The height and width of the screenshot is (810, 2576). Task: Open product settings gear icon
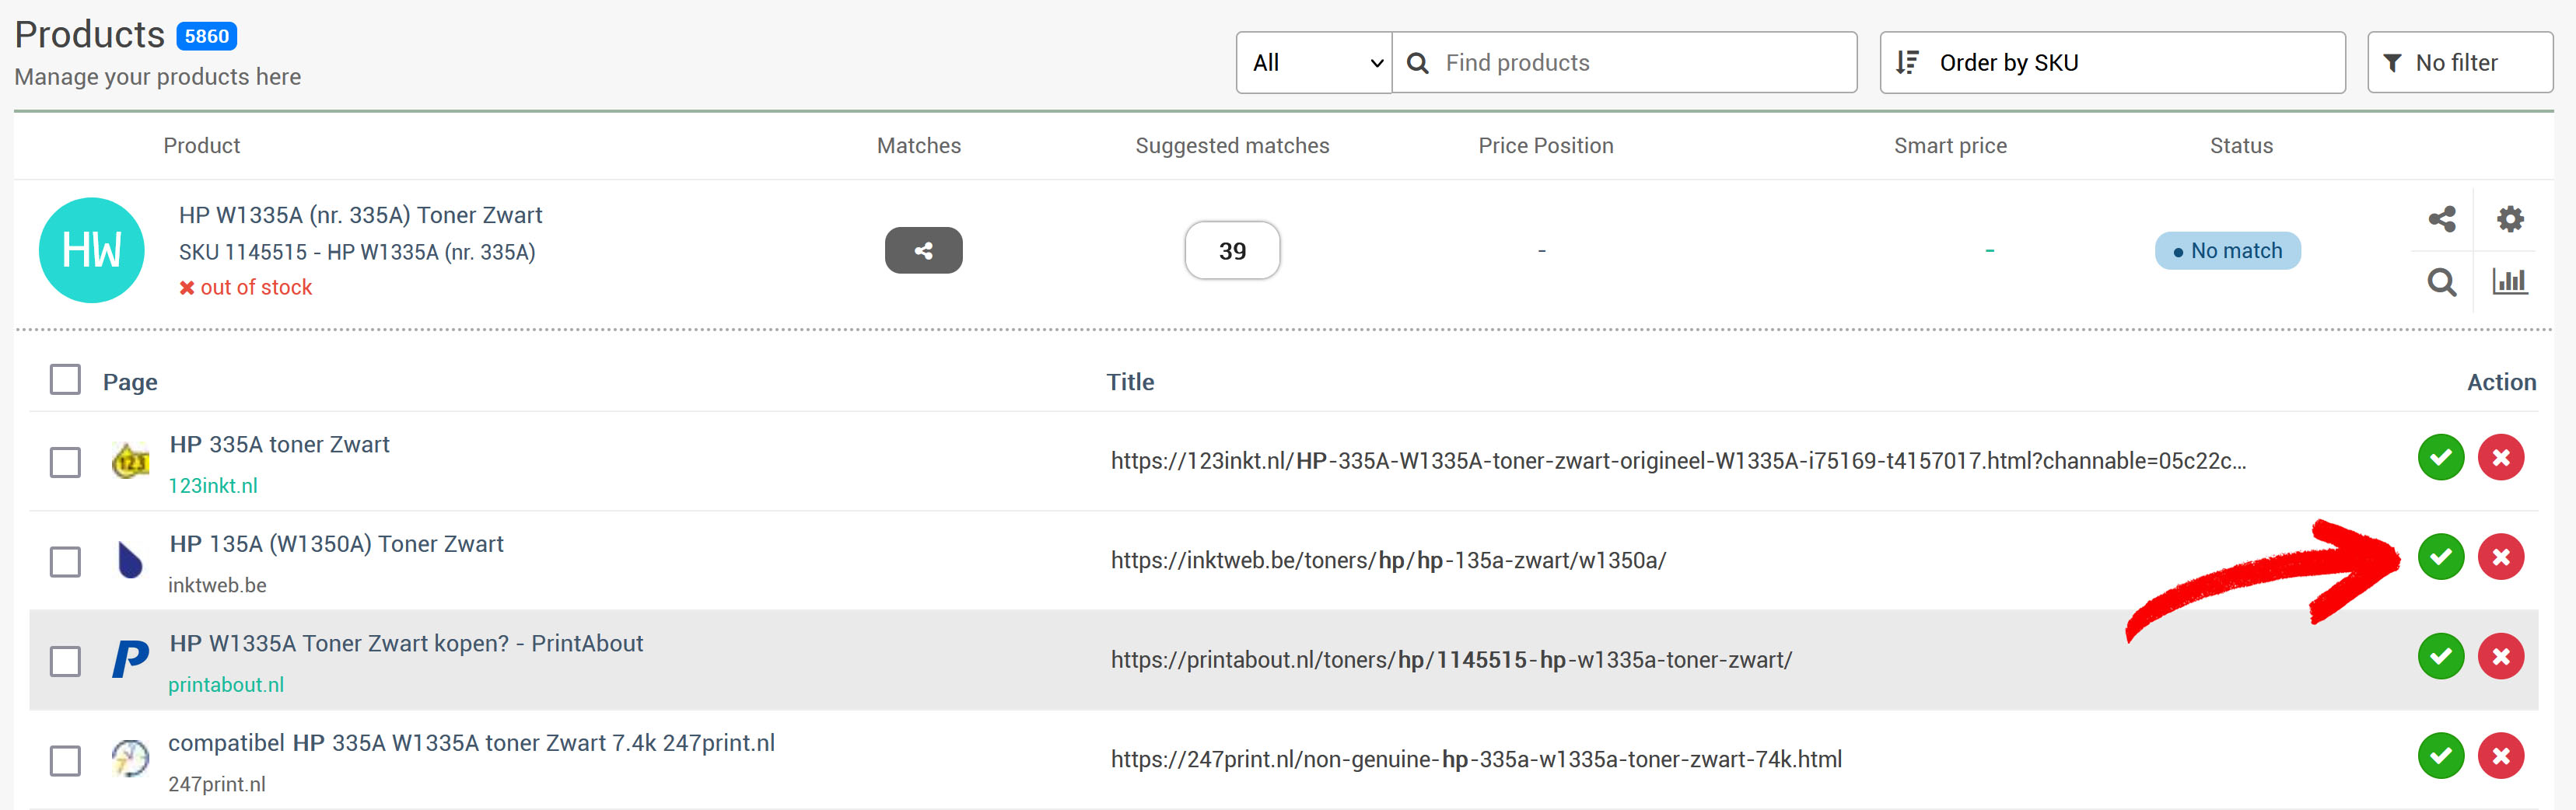point(2509,219)
